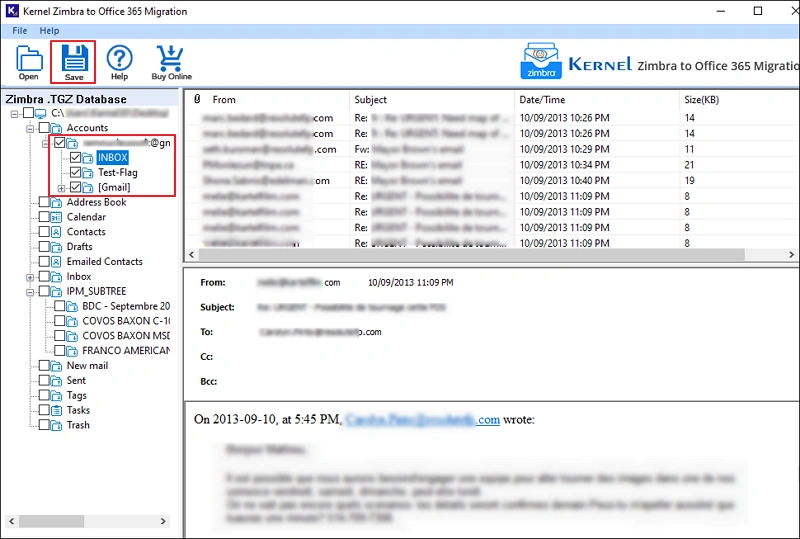Select the COVOS BAXON MSD folder
The height and width of the screenshot is (539, 800).
click(x=126, y=336)
